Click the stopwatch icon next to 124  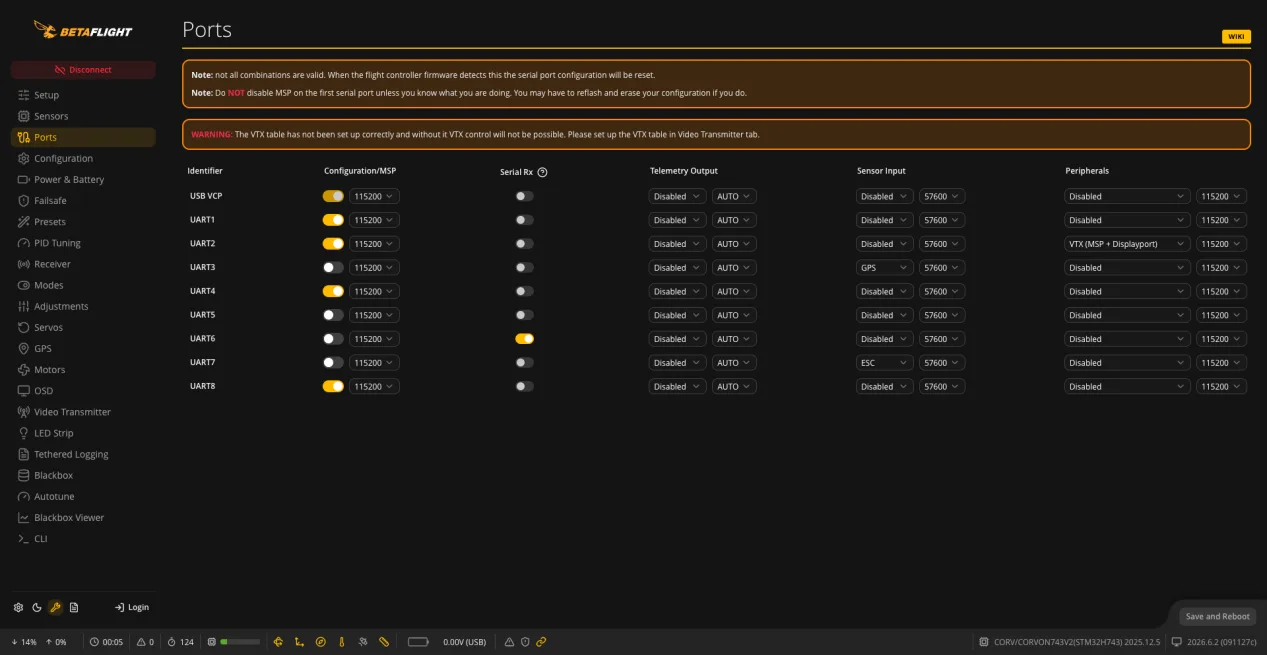tap(171, 642)
